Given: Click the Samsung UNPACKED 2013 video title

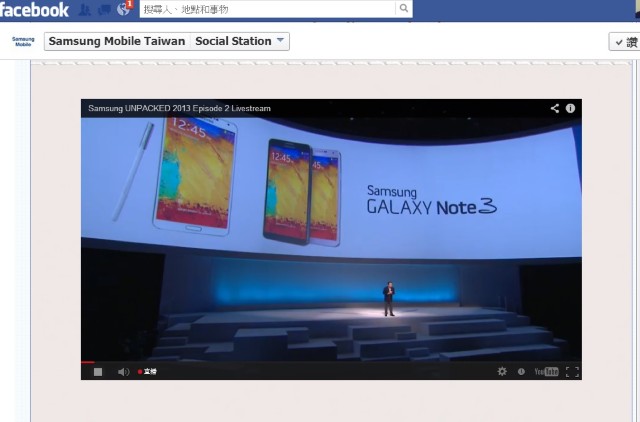Looking at the screenshot, I should 179,109.
